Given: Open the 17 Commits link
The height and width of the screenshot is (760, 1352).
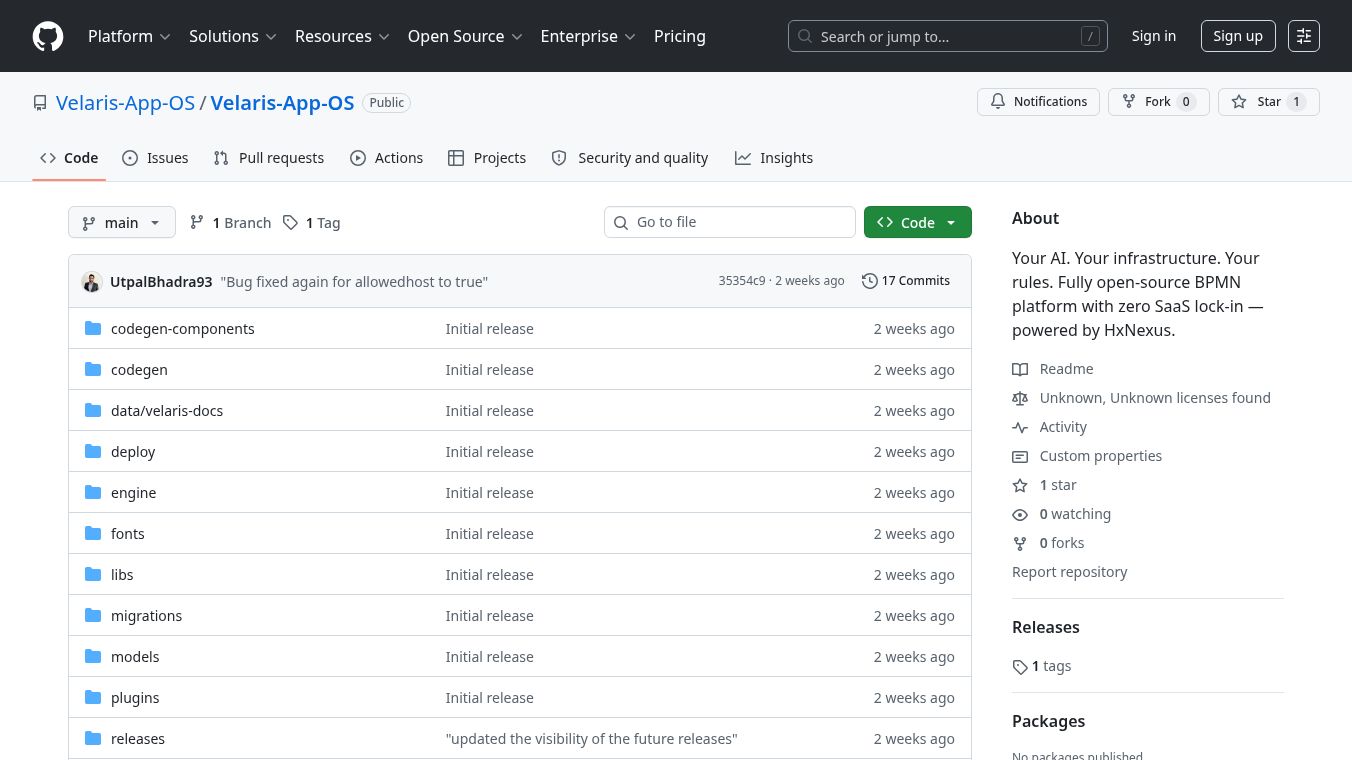Looking at the screenshot, I should 906,281.
